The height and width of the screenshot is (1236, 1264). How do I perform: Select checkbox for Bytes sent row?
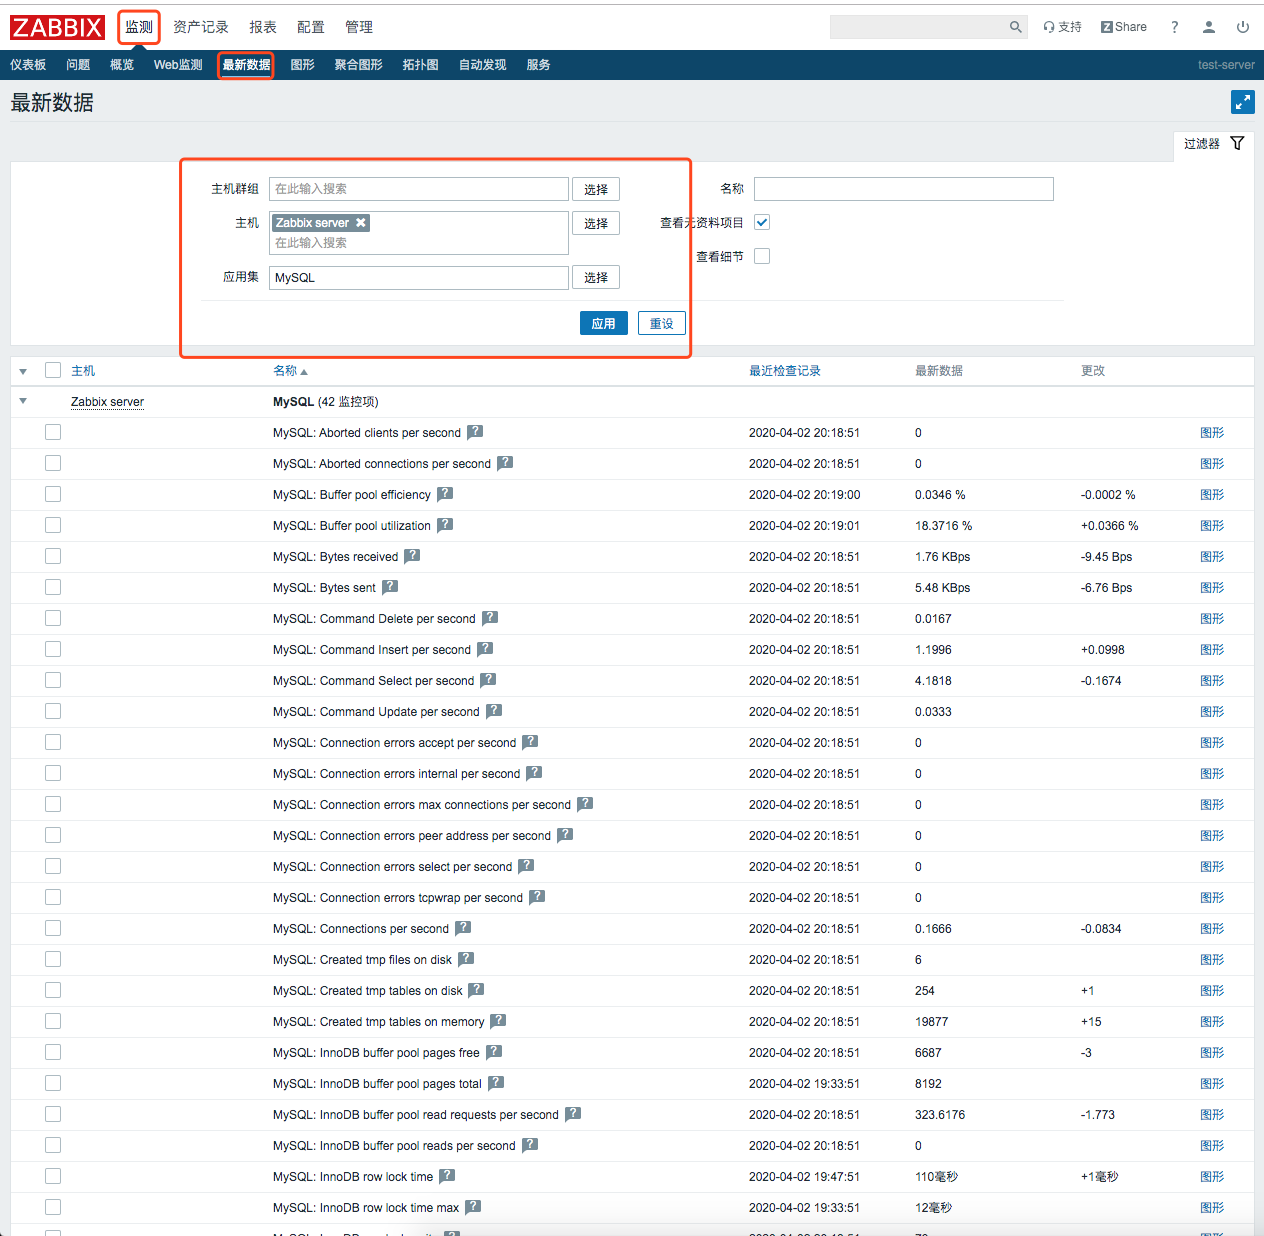(53, 587)
